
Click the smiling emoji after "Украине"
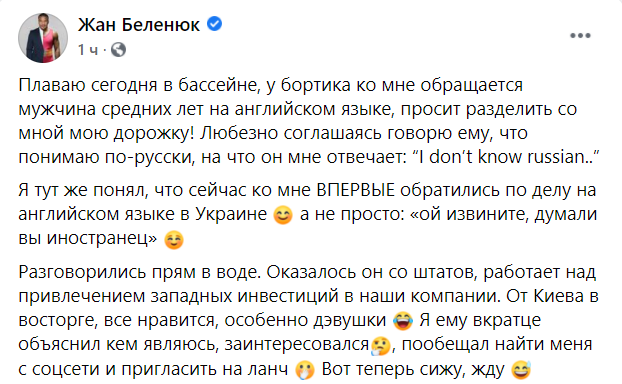(283, 215)
